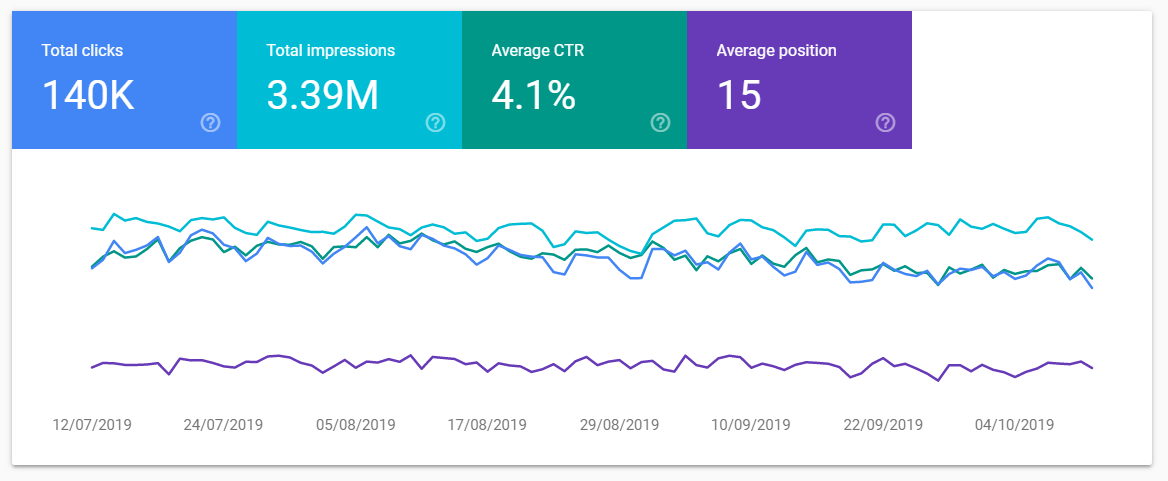The height and width of the screenshot is (481, 1168).
Task: Click the 04/10/2019 date axis label
Action: pyautogui.click(x=1015, y=425)
